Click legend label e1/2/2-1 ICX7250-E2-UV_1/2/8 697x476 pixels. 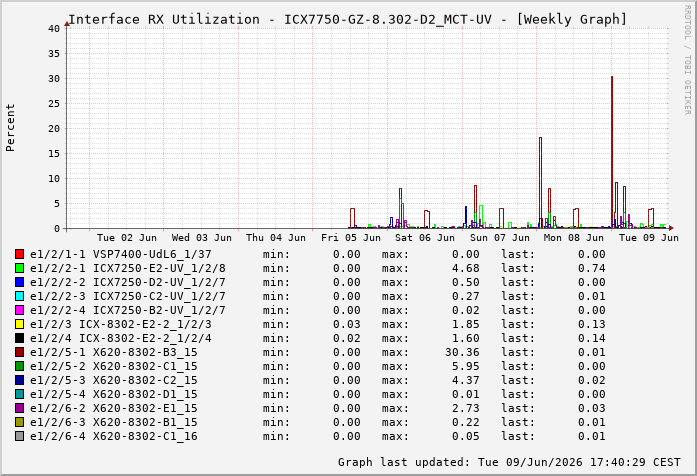point(128,268)
